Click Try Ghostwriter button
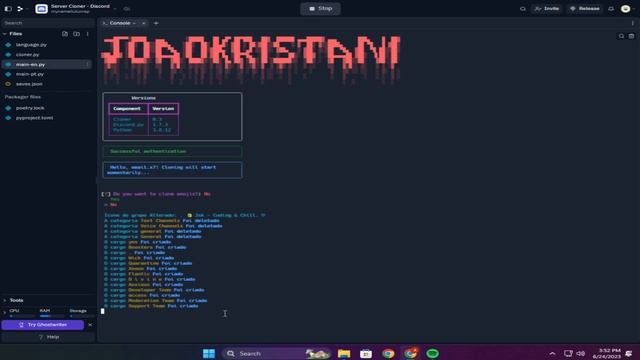Screen dimensions: 640x360 pyautogui.click(x=42, y=325)
